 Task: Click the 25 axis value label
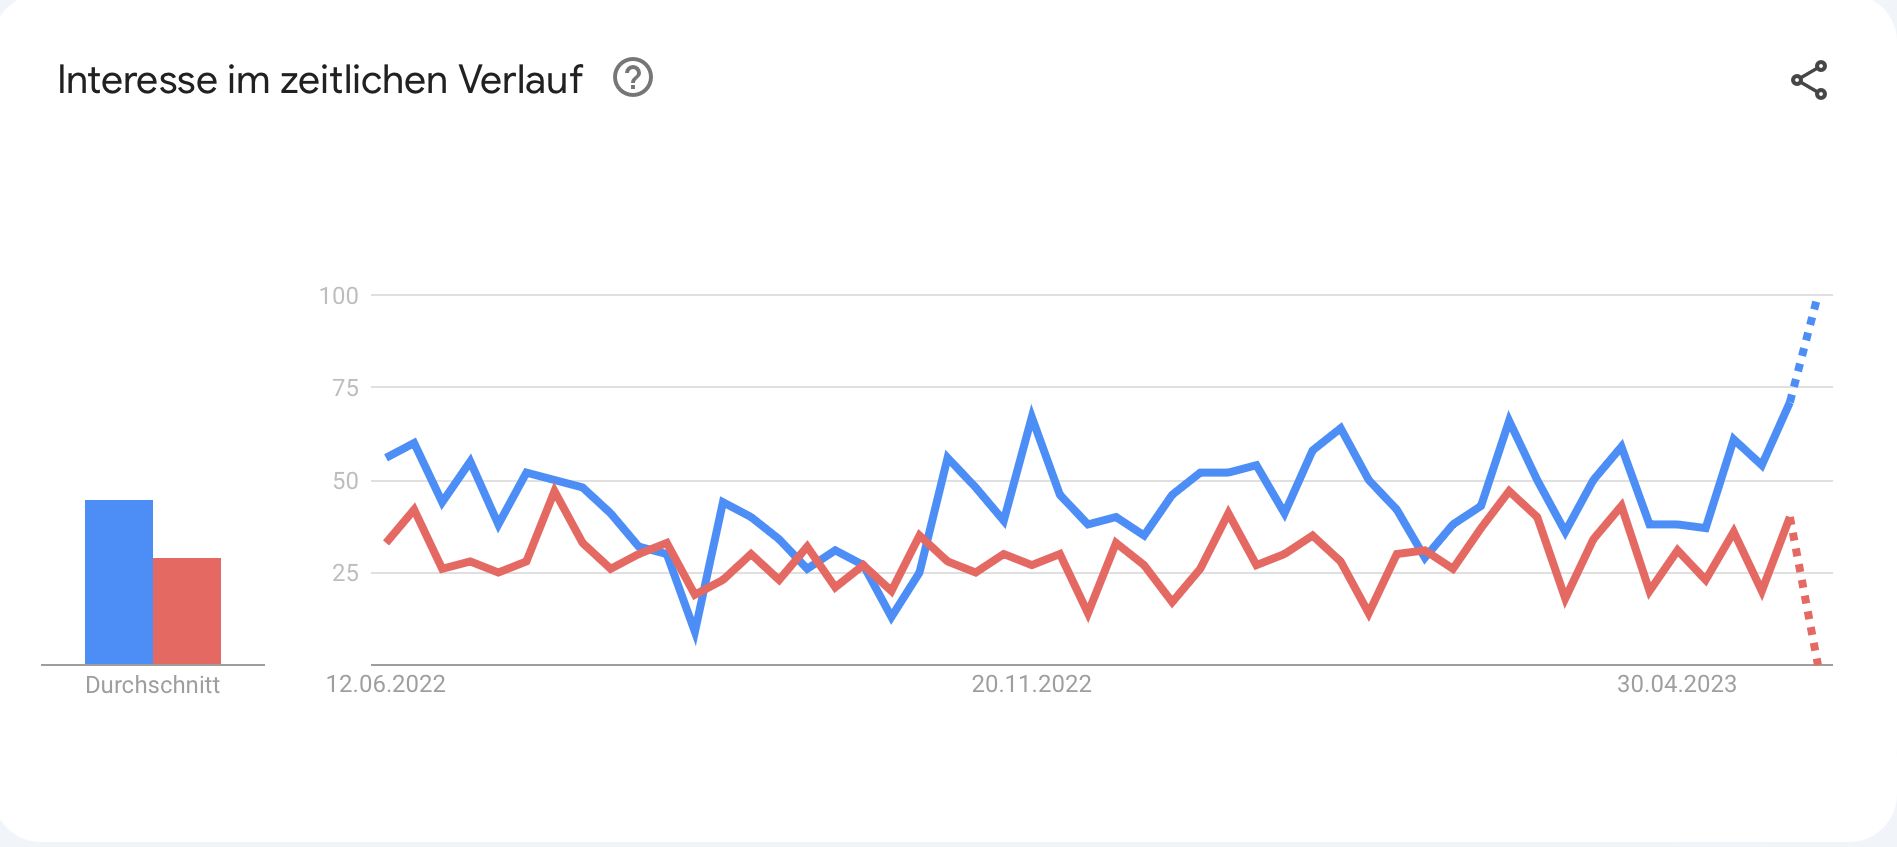(345, 573)
